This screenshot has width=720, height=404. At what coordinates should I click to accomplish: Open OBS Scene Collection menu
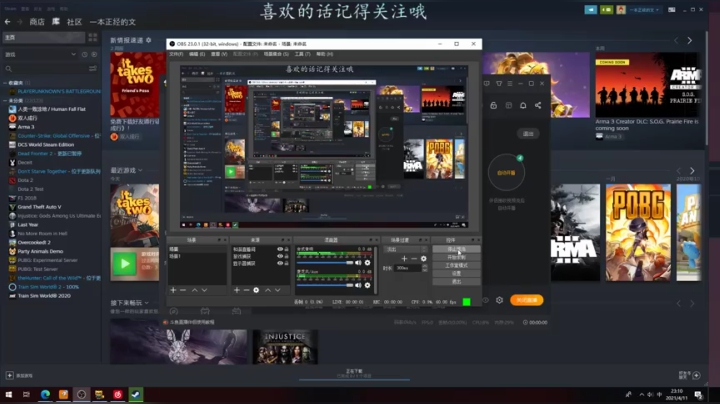click(276, 54)
